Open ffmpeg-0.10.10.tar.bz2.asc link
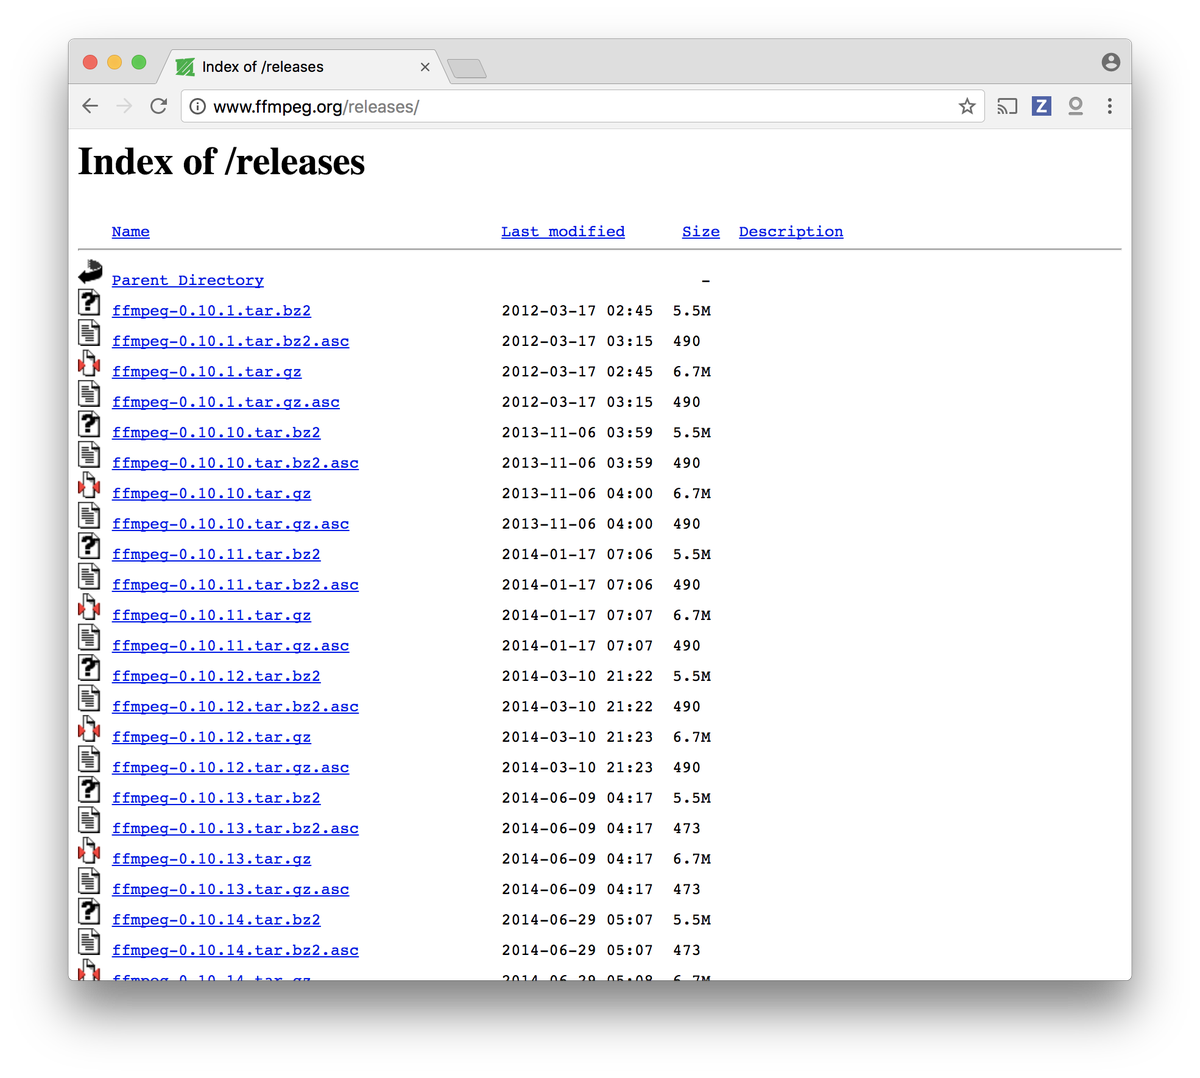The width and height of the screenshot is (1200, 1078). coord(235,464)
